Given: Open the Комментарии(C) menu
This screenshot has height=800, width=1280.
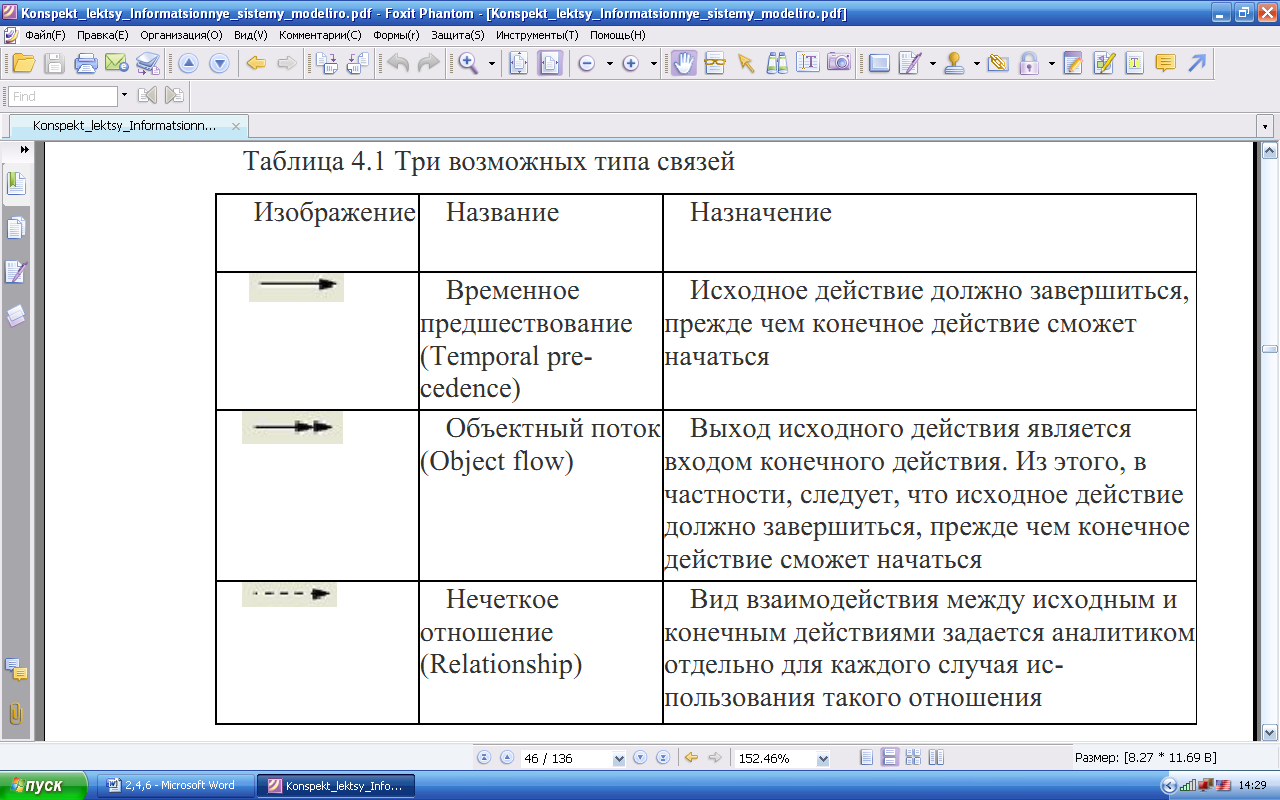Looking at the screenshot, I should click(320, 34).
